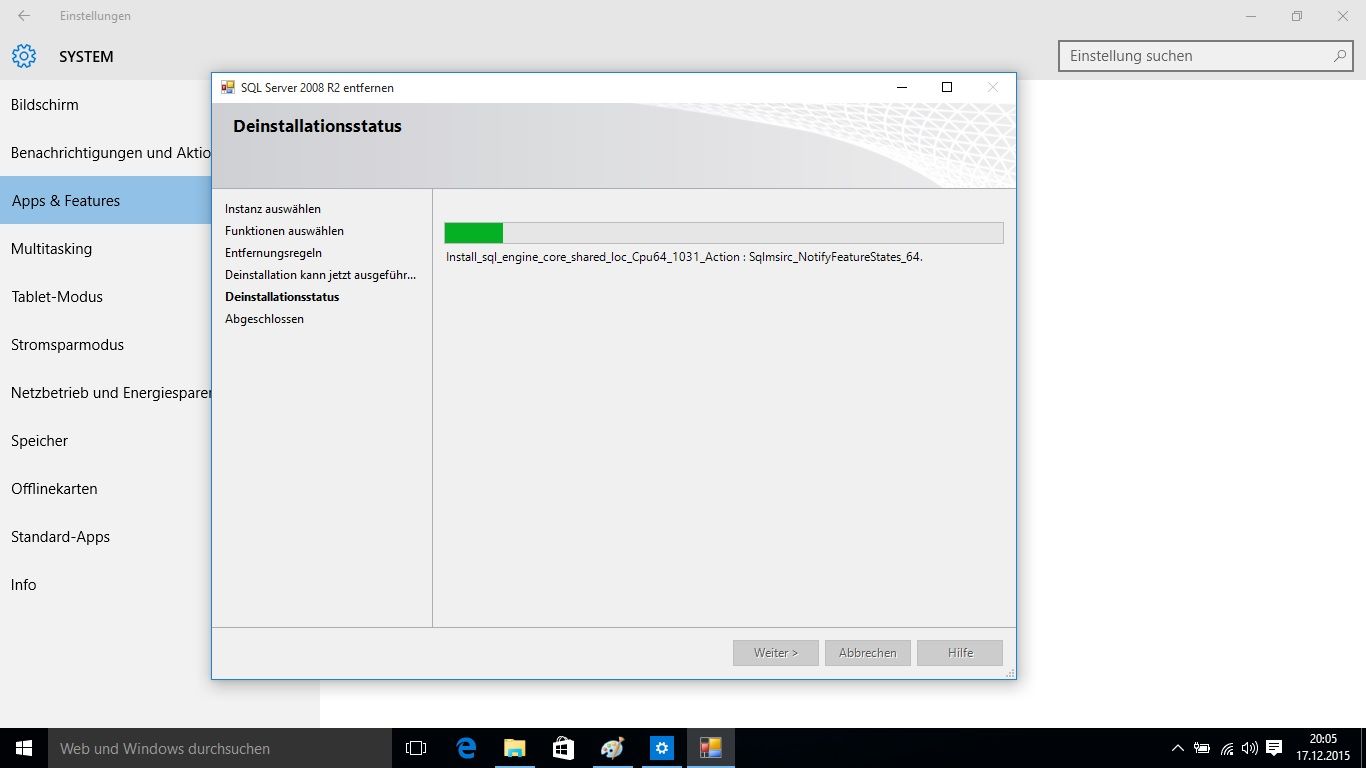Viewport: 1366px width, 768px height.
Task: Minimize the SQL Server setup window
Action: (x=902, y=87)
